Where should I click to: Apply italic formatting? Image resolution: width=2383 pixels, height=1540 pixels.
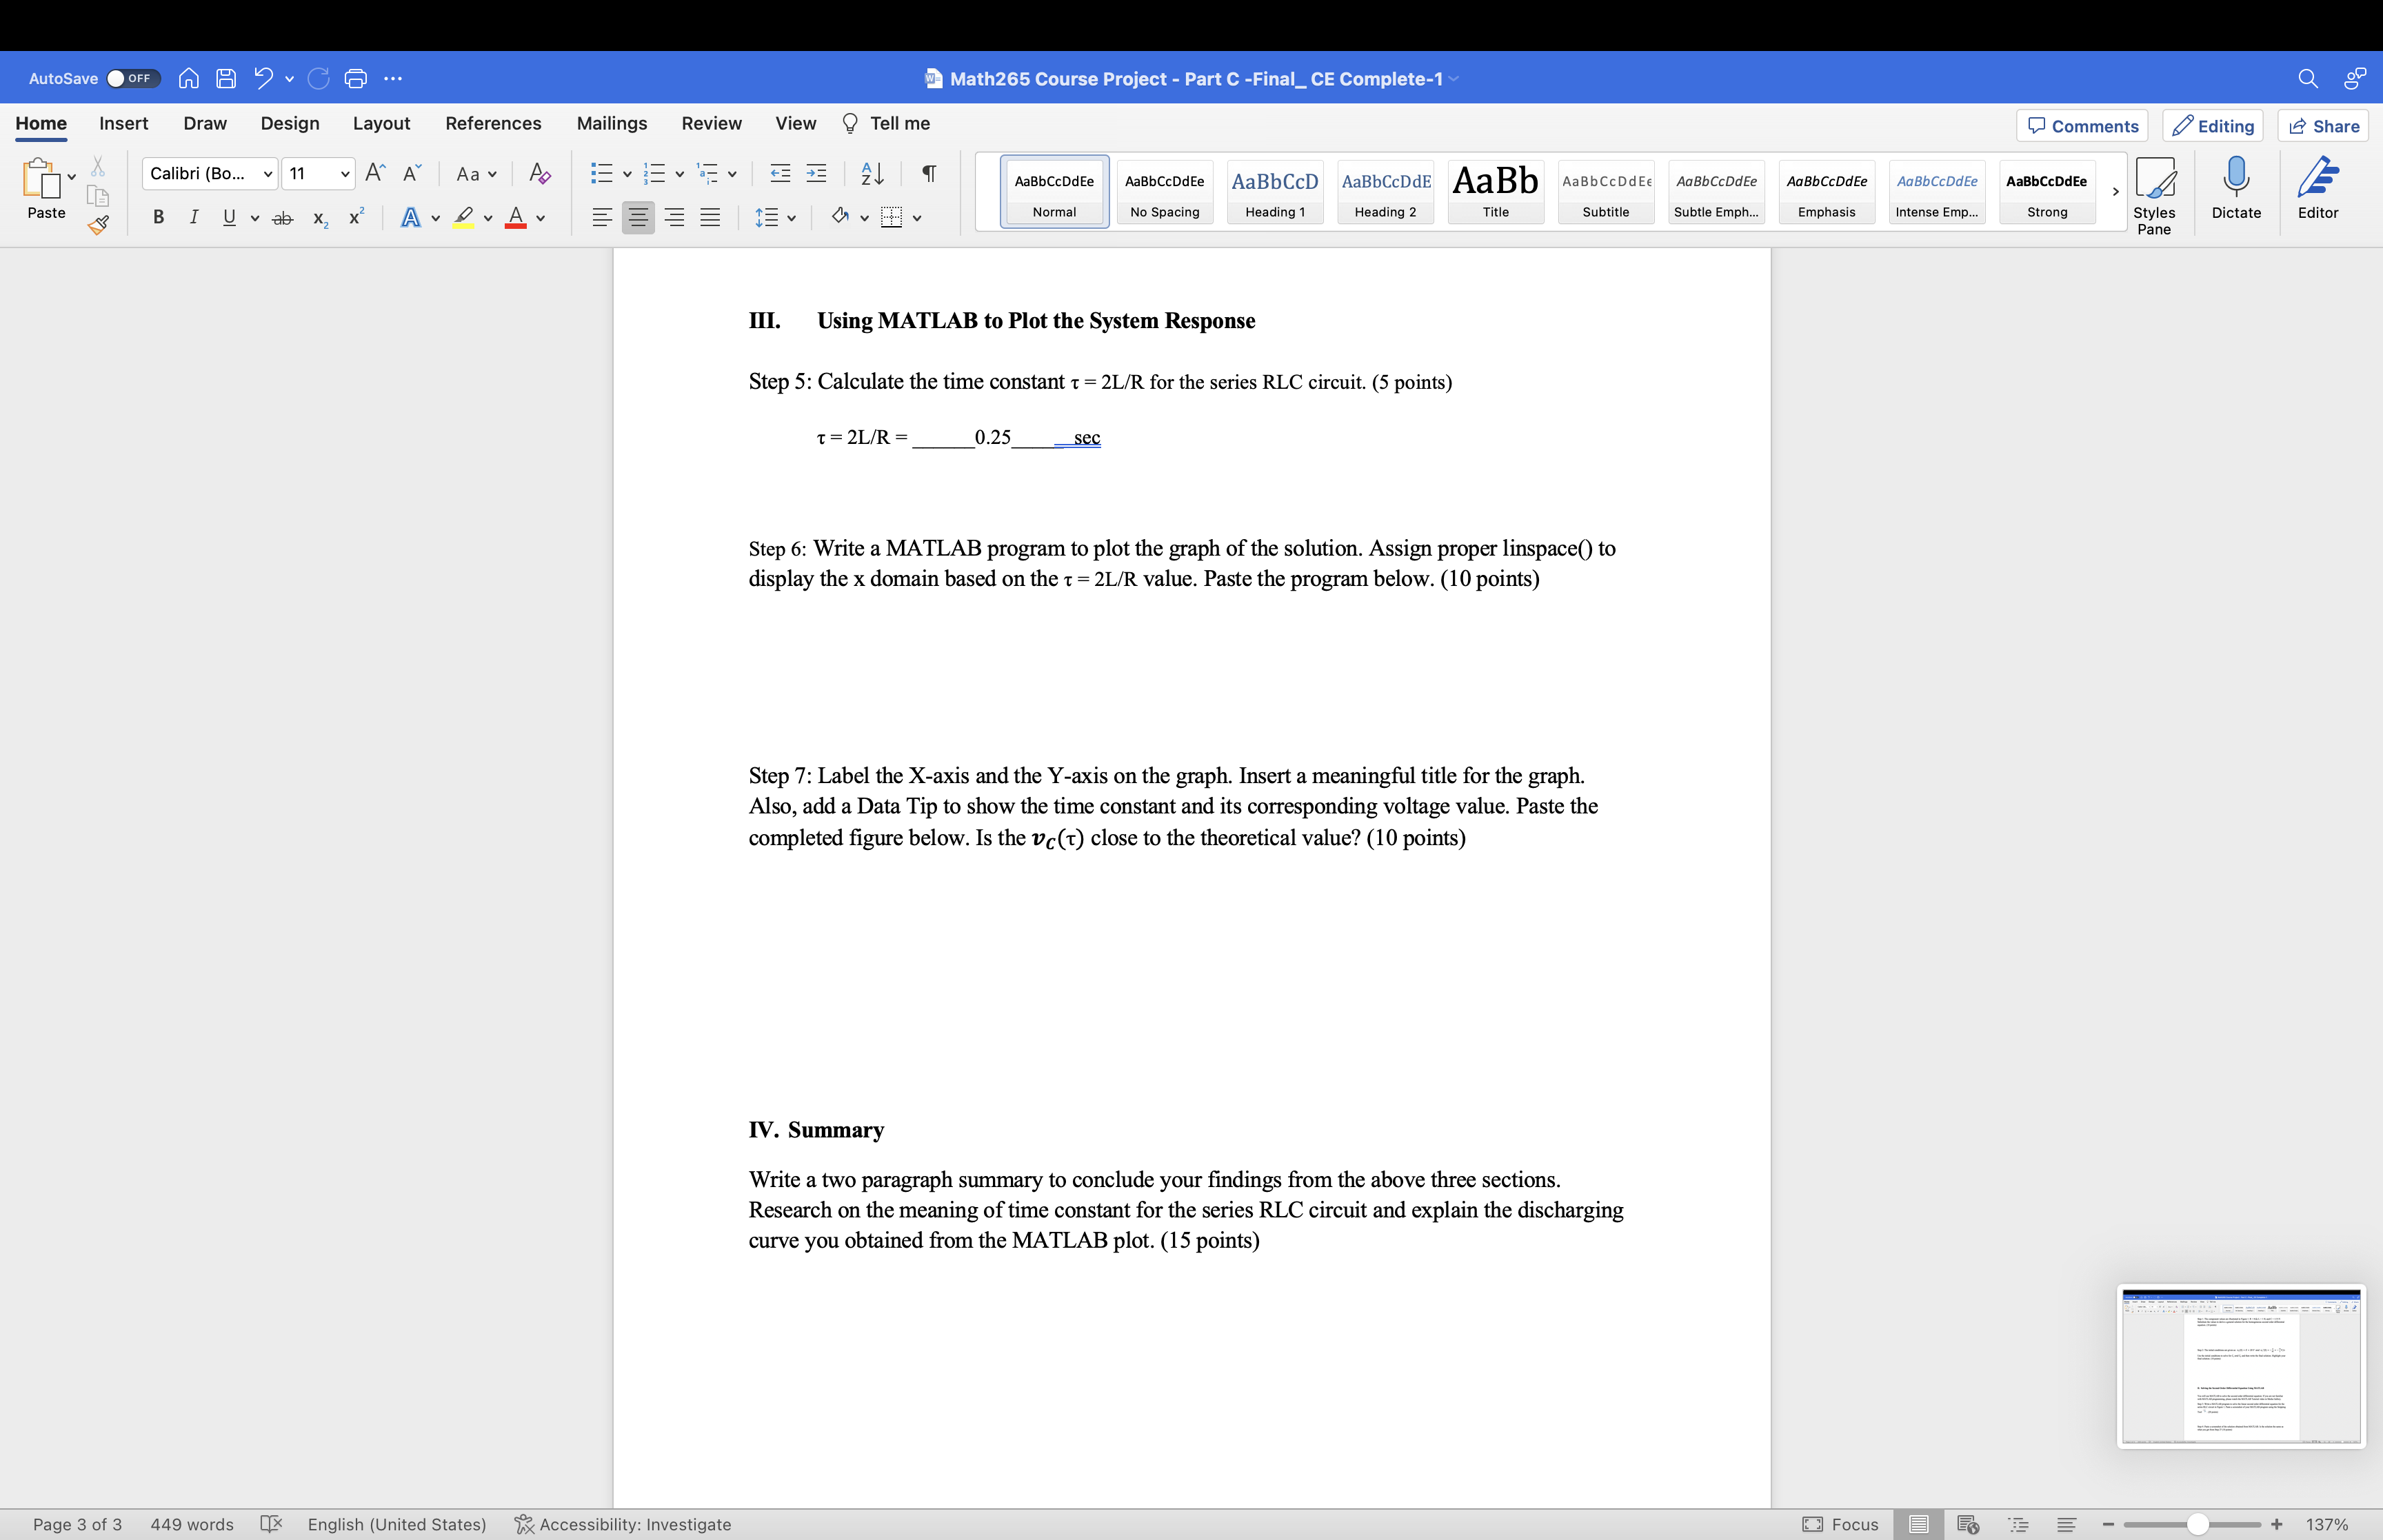pos(194,217)
